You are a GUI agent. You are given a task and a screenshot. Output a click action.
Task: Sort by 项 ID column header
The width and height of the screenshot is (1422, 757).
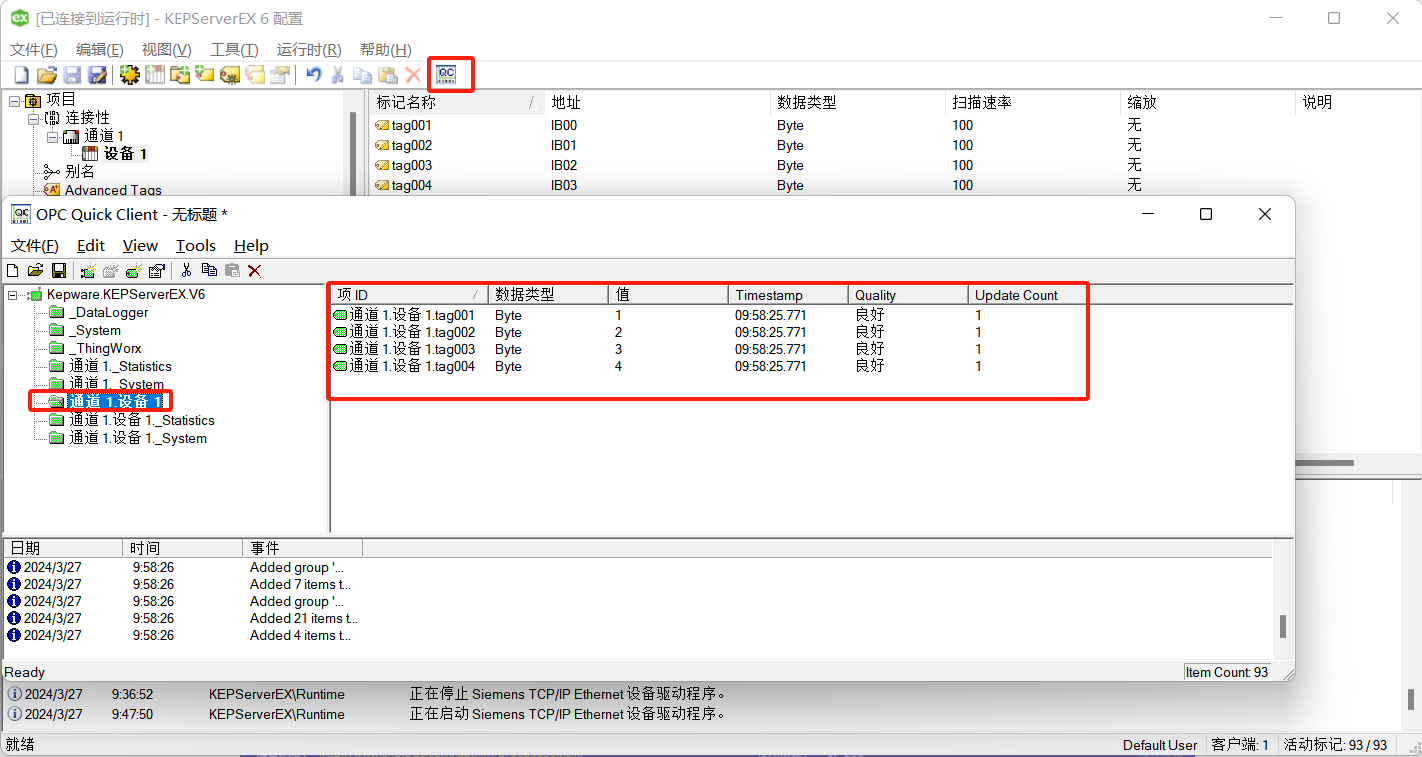coord(409,295)
